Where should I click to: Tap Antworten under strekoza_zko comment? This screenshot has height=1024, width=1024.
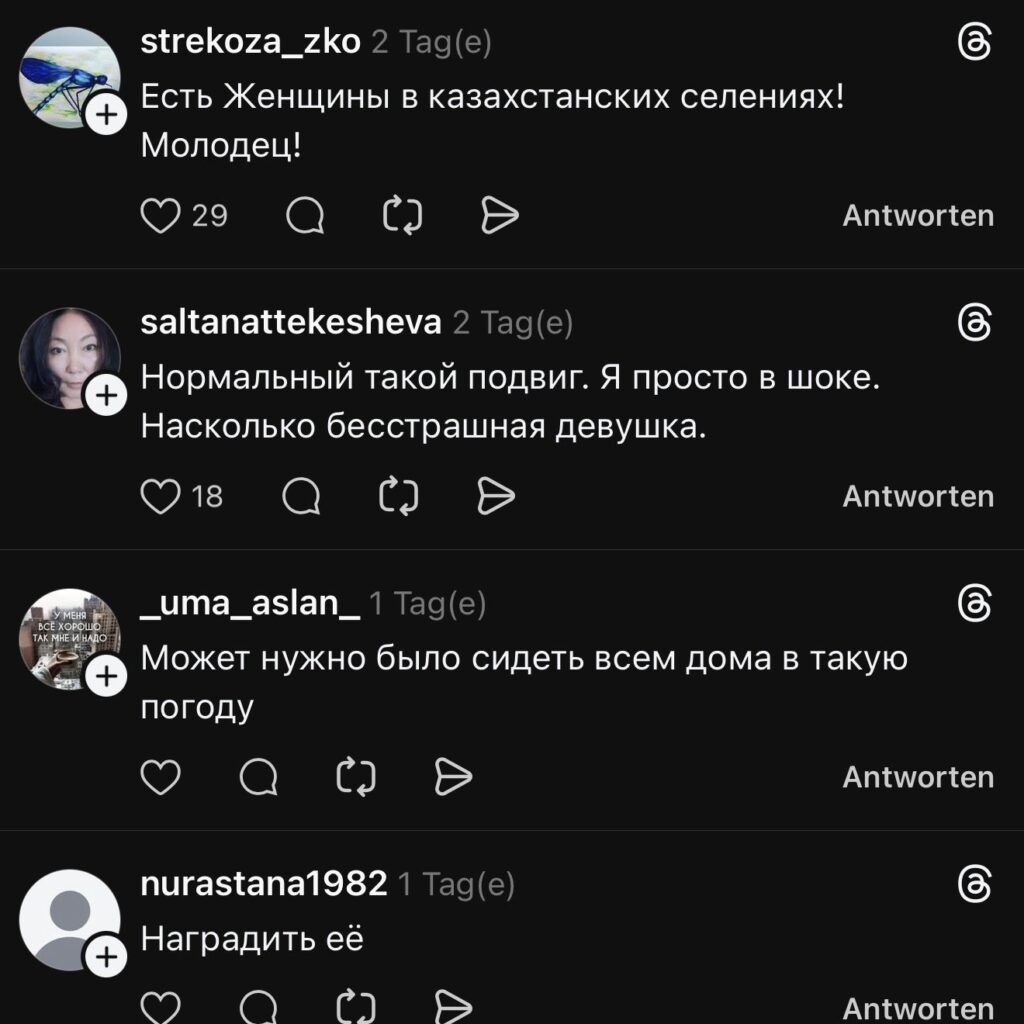(x=918, y=216)
